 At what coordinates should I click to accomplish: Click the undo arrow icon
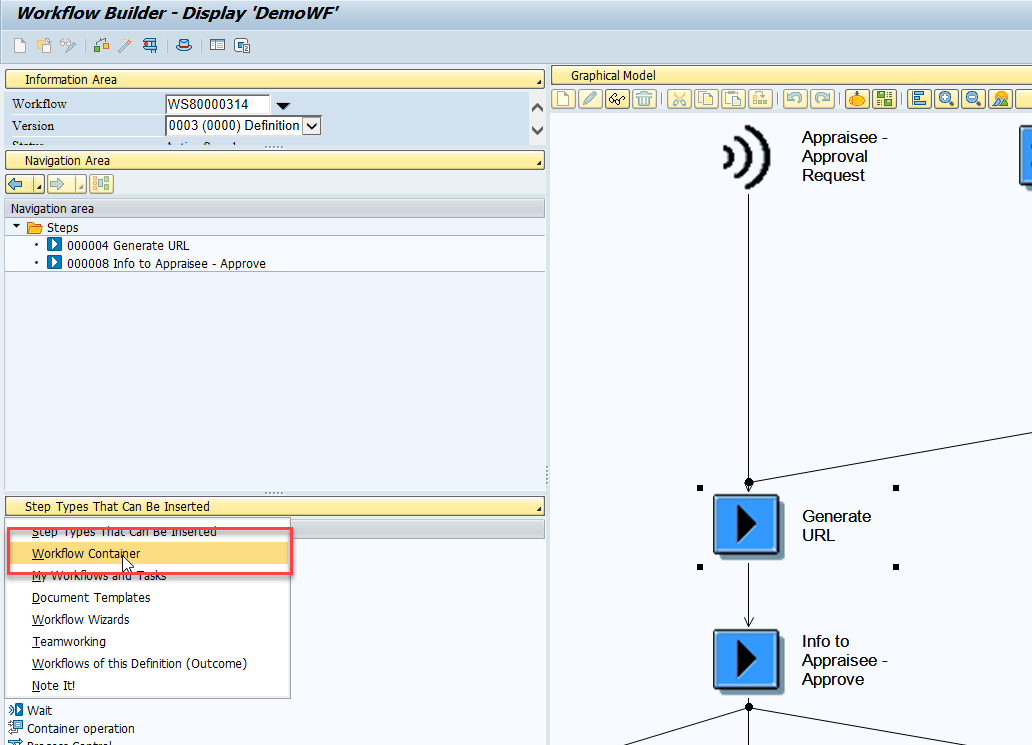795,99
